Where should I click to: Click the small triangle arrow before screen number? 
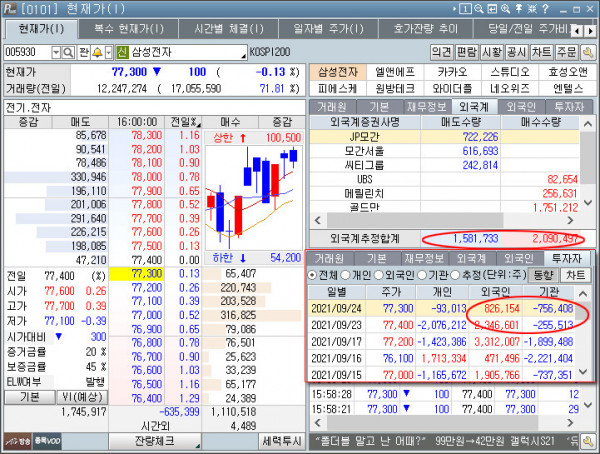[x=455, y=9]
